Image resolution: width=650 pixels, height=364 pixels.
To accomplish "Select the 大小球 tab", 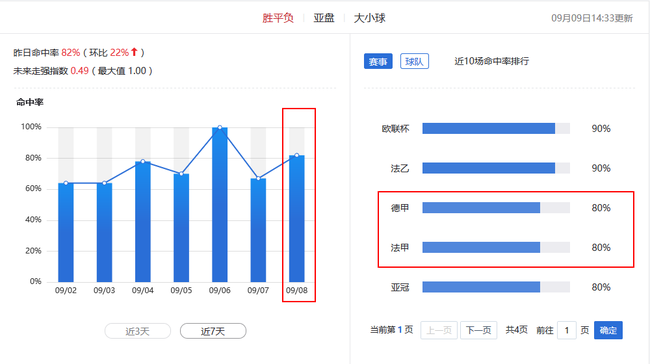I will tap(369, 18).
